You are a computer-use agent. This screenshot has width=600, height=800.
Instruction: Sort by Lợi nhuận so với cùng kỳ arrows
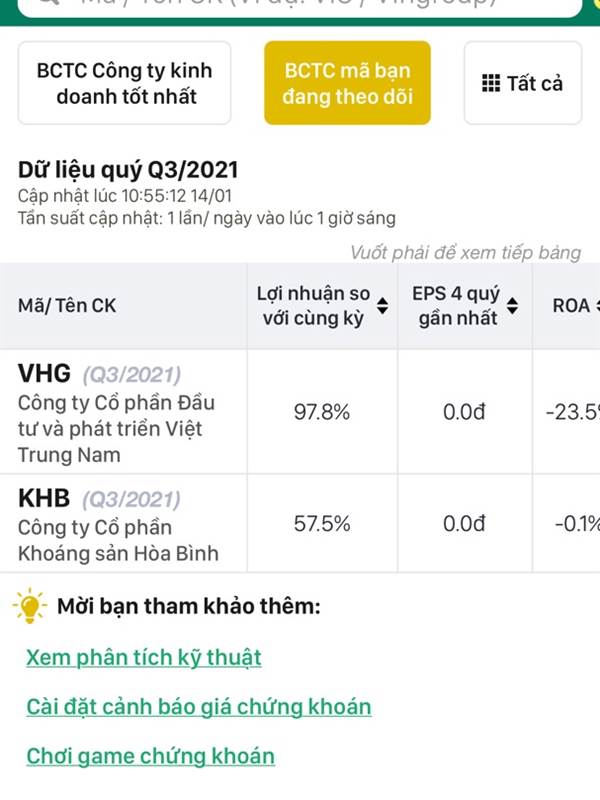click(x=382, y=306)
